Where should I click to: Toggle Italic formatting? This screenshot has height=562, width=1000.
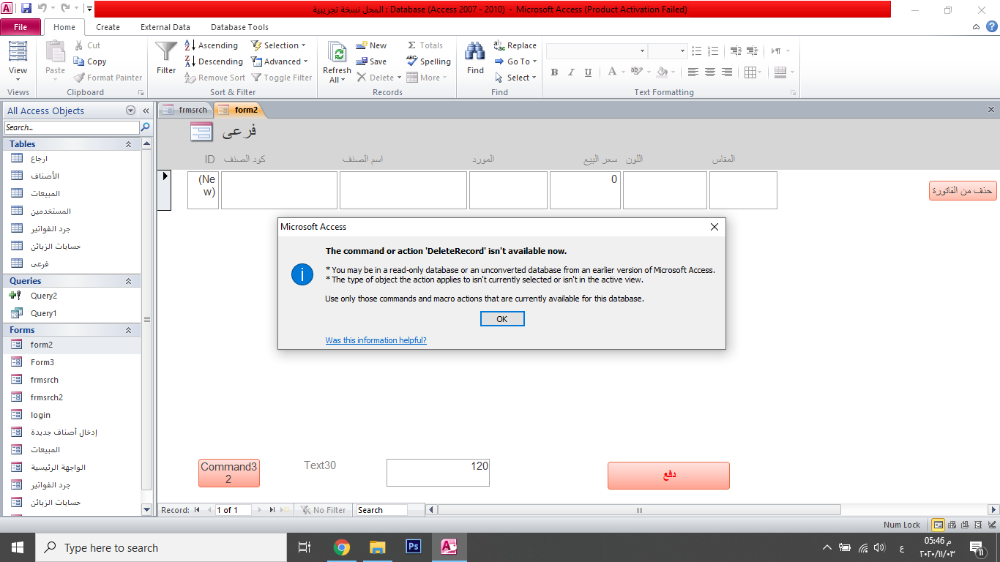coord(571,72)
